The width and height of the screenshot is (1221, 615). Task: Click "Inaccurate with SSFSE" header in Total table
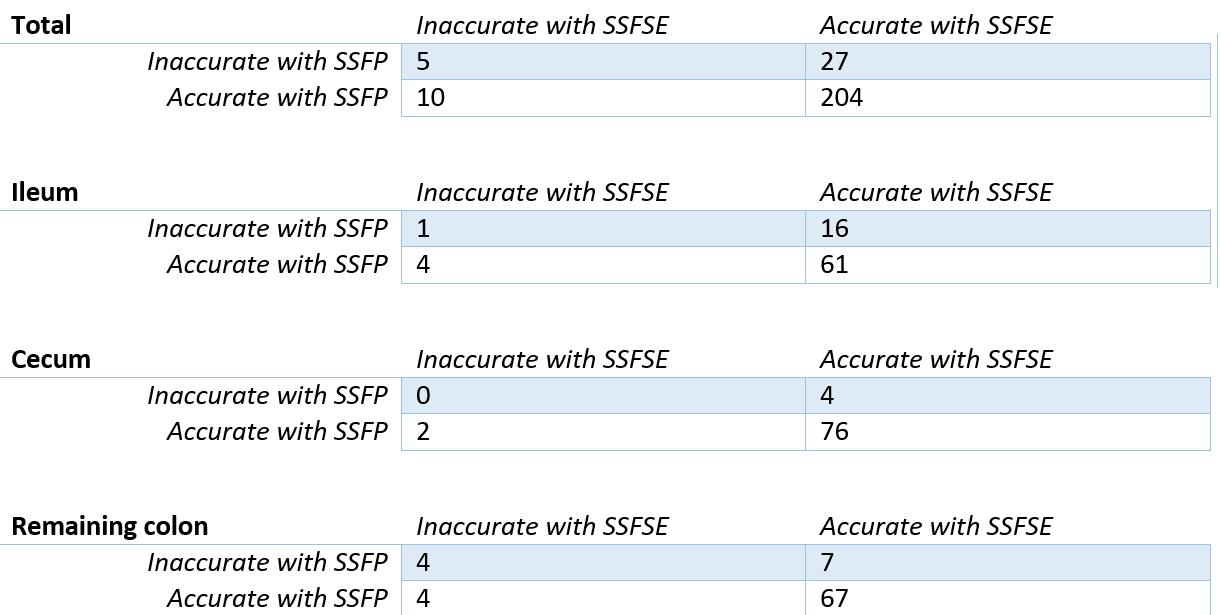click(x=542, y=26)
